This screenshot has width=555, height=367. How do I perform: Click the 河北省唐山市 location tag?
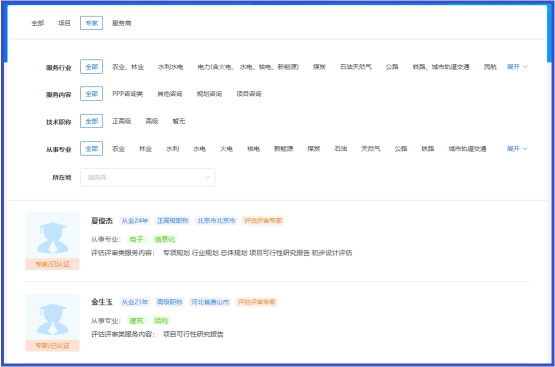[210, 302]
